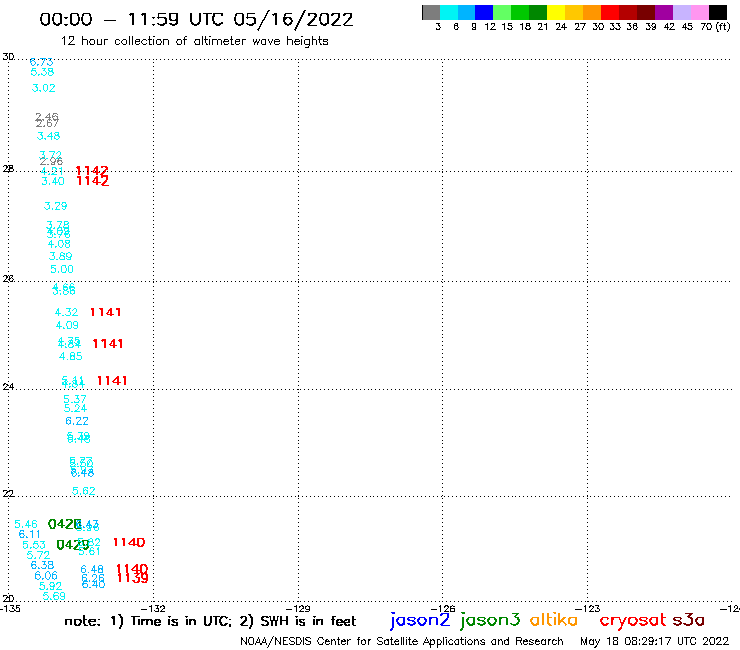Click the red 'cryosat' satellite label
This screenshot has height=650, width=740.
pyautogui.click(x=633, y=620)
